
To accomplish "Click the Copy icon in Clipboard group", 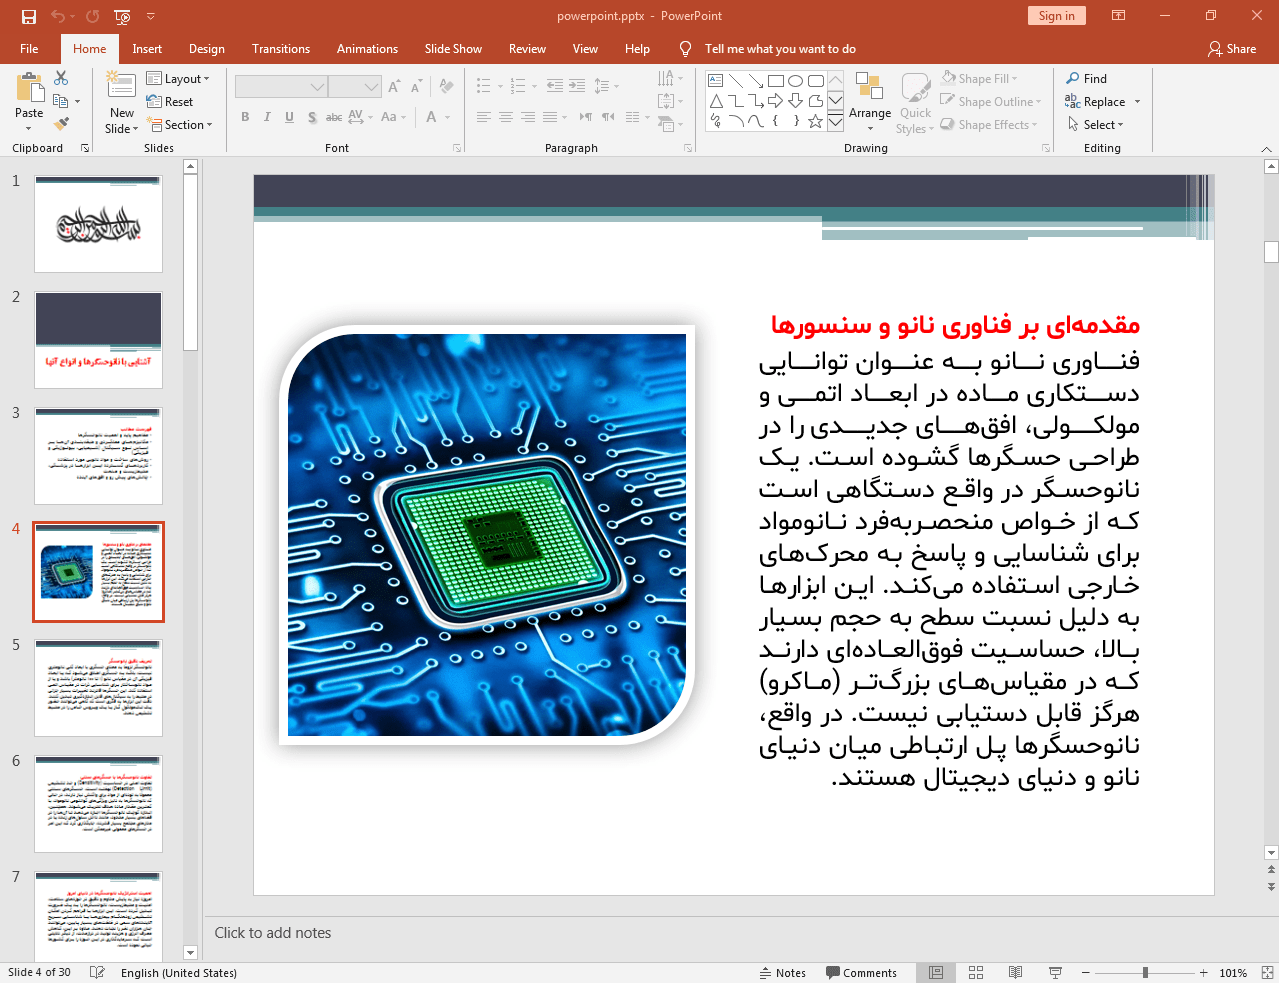I will [x=61, y=101].
